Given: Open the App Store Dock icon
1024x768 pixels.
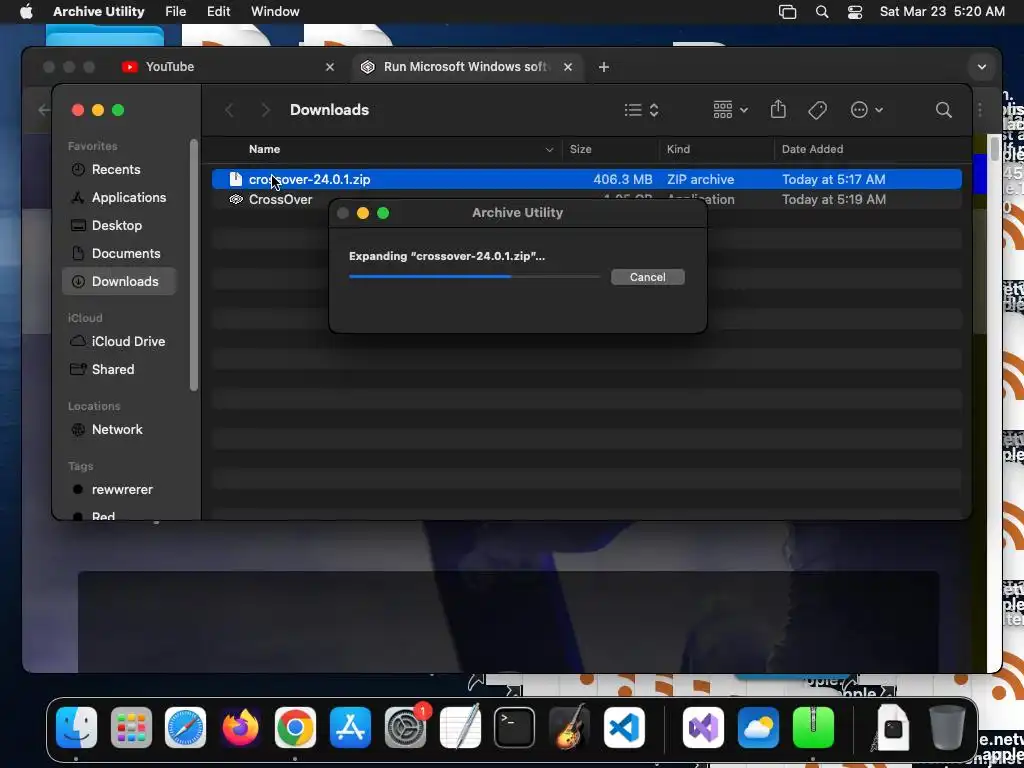Looking at the screenshot, I should point(350,728).
